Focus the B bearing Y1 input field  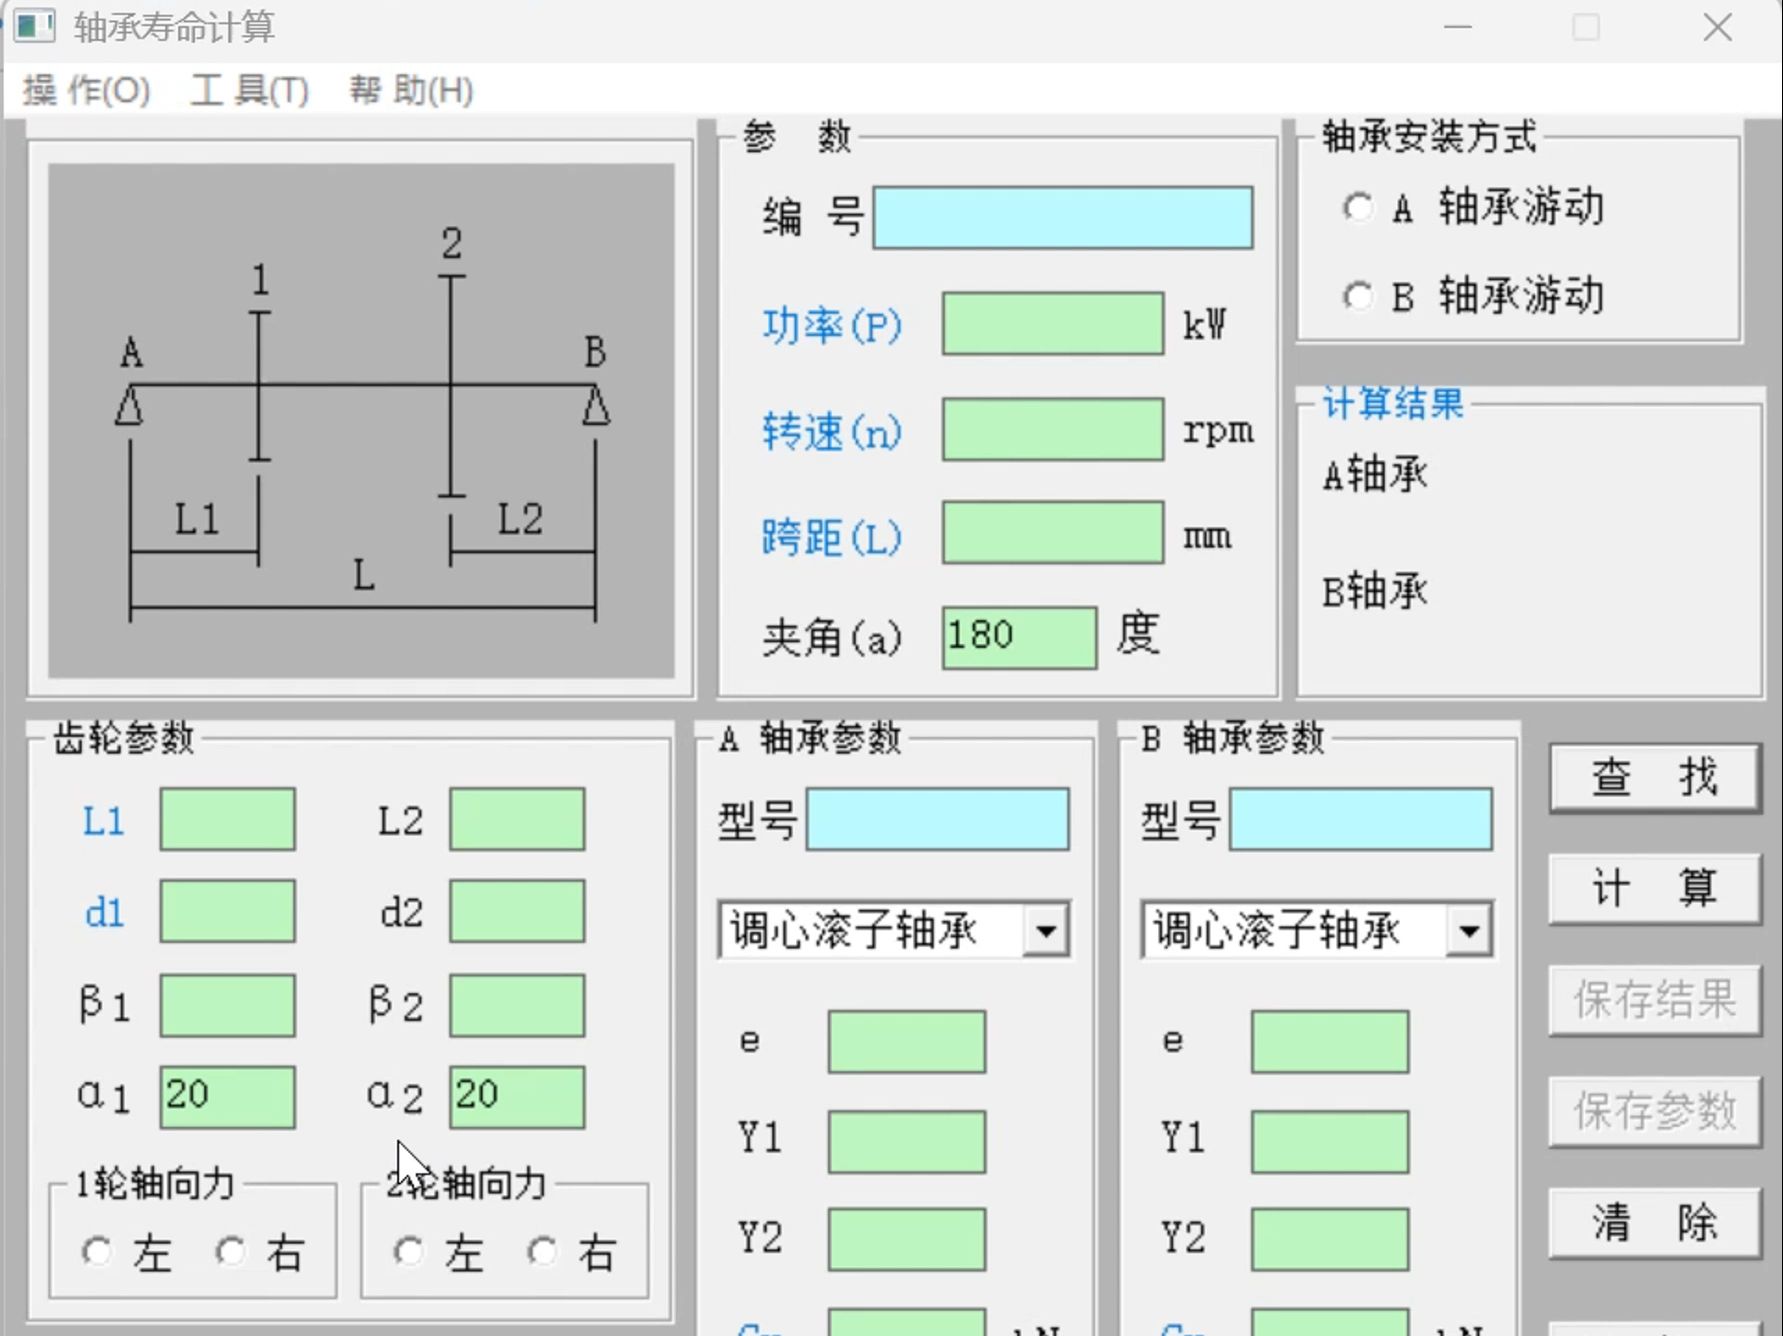1330,1142
